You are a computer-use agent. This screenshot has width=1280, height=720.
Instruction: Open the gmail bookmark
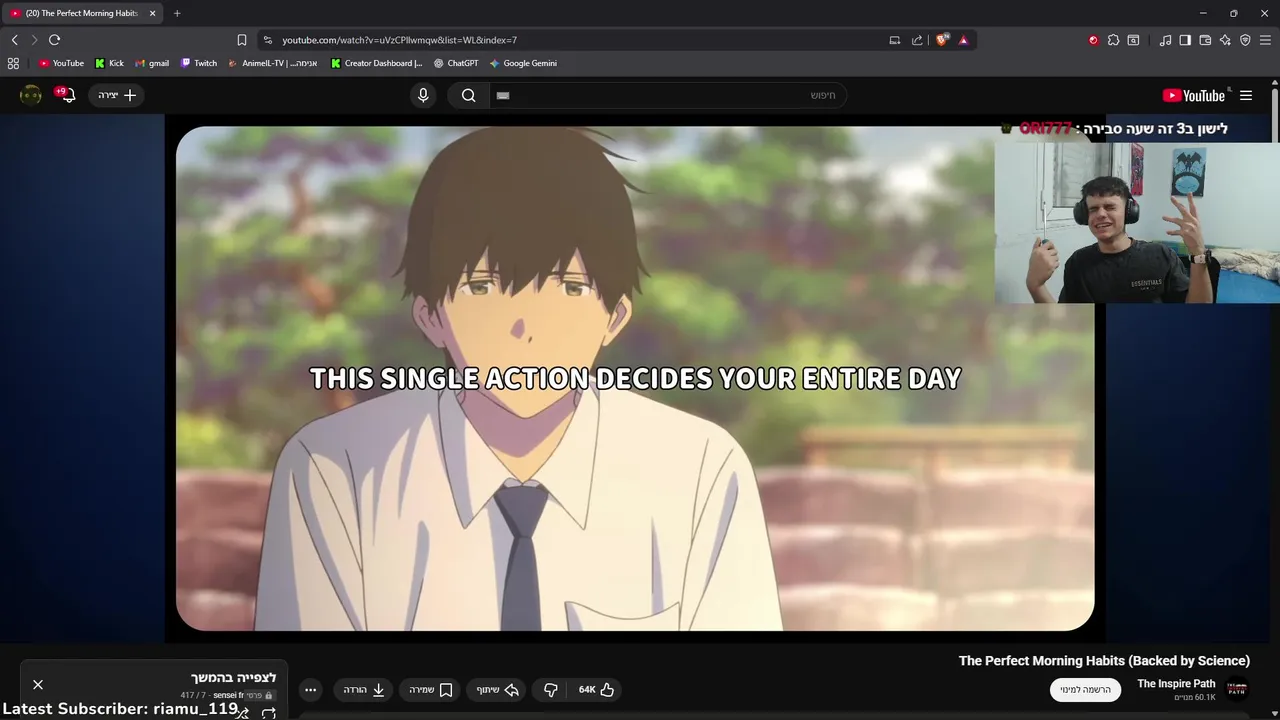click(152, 63)
